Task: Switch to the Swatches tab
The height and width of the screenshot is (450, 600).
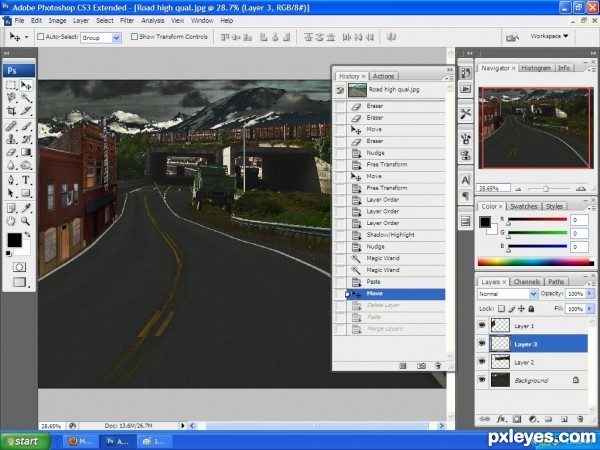Action: (x=523, y=206)
